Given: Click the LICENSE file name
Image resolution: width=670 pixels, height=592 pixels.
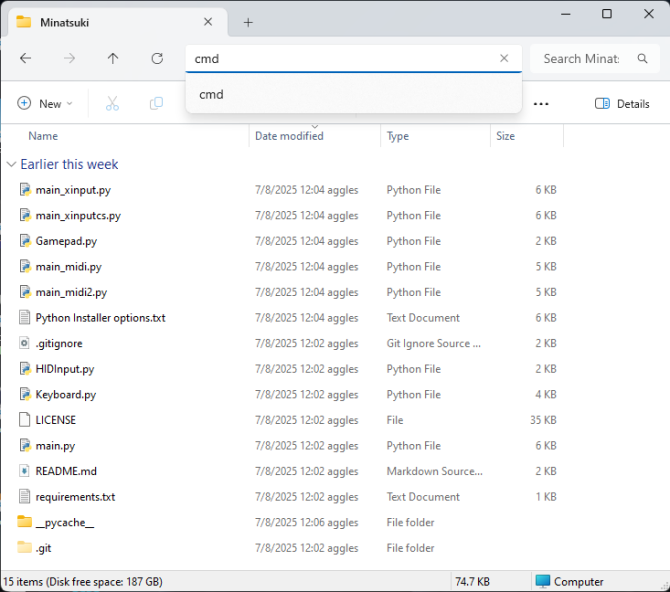Looking at the screenshot, I should click(56, 420).
